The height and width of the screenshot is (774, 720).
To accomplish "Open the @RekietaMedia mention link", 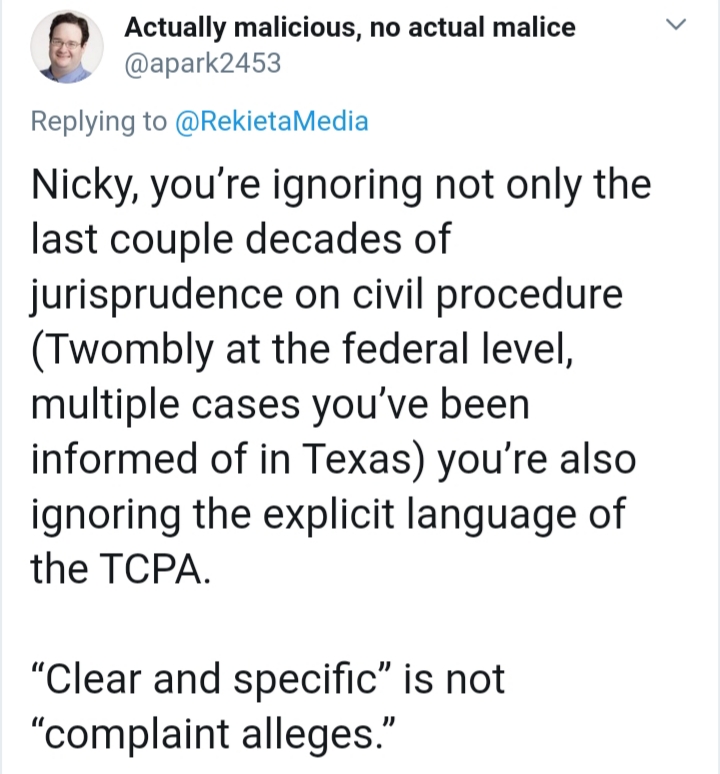I will pyautogui.click(x=271, y=121).
